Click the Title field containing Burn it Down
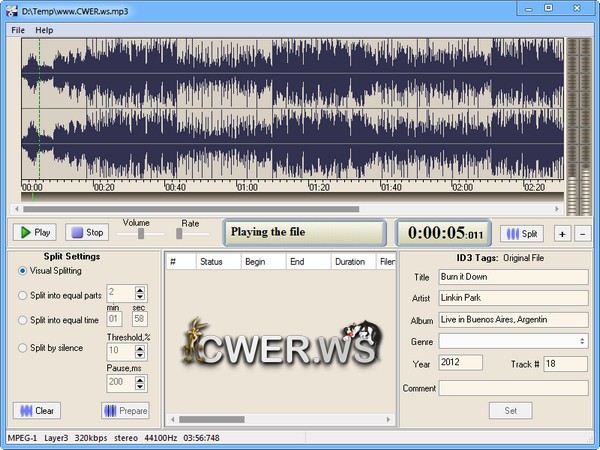Screen dimensions: 600x450 [513, 277]
